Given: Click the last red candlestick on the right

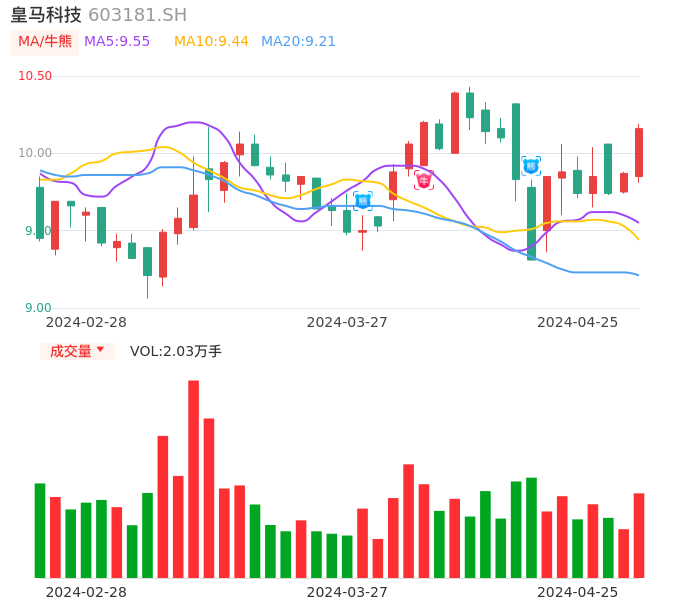Looking at the screenshot, I should coord(639,153).
